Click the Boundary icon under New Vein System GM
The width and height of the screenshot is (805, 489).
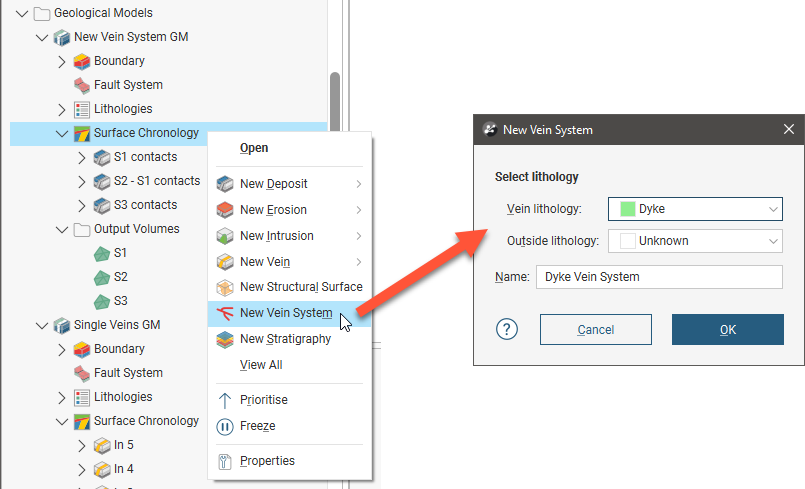[x=82, y=62]
